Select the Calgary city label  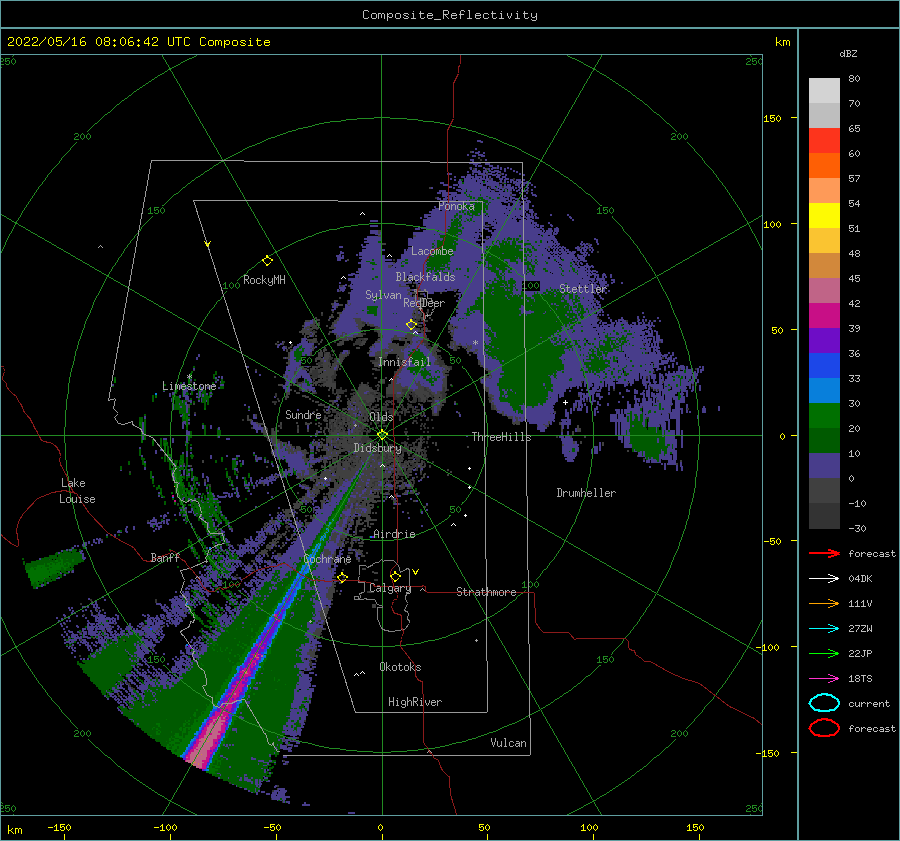(390, 588)
